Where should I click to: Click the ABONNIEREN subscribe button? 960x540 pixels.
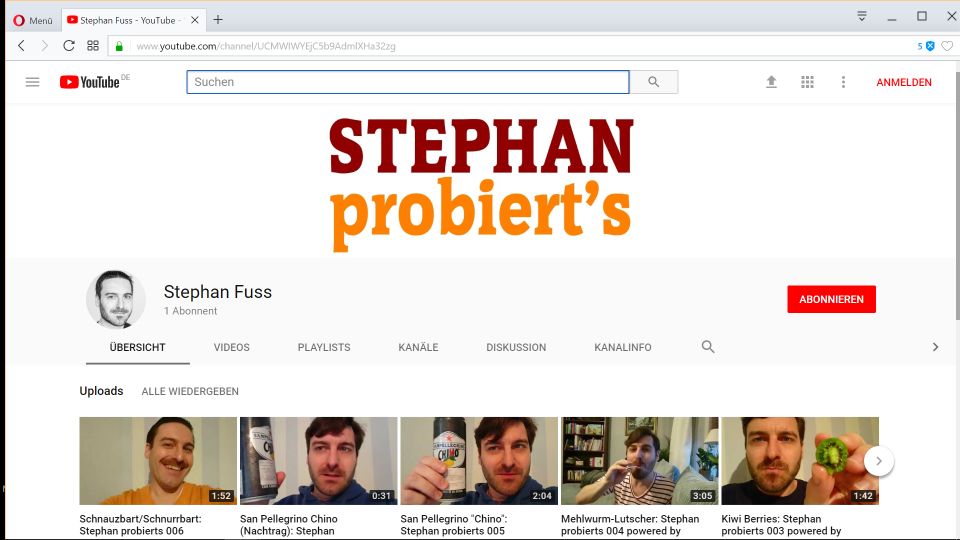pyautogui.click(x=831, y=299)
